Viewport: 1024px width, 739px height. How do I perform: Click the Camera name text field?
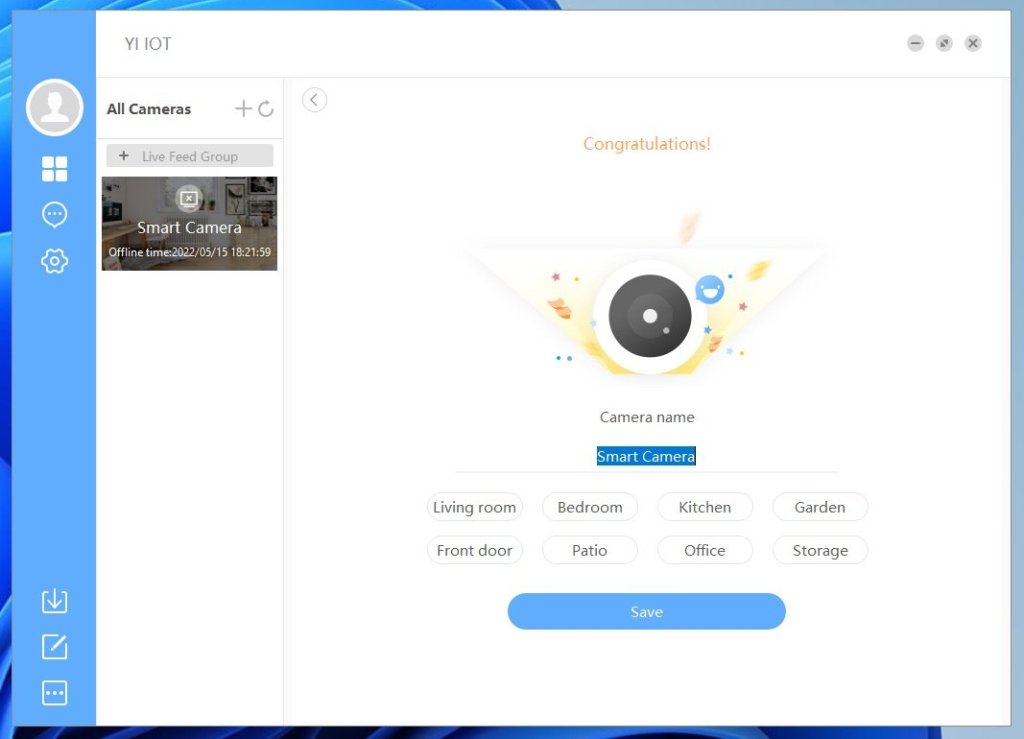click(x=646, y=457)
